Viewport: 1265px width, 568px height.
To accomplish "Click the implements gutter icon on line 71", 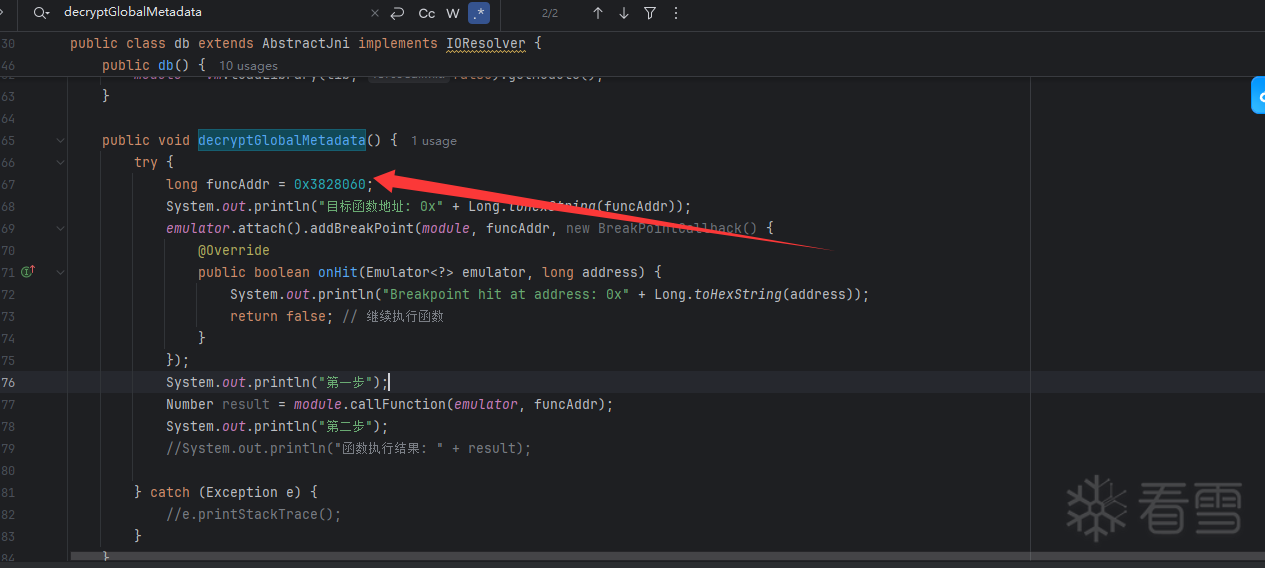I will (x=28, y=272).
